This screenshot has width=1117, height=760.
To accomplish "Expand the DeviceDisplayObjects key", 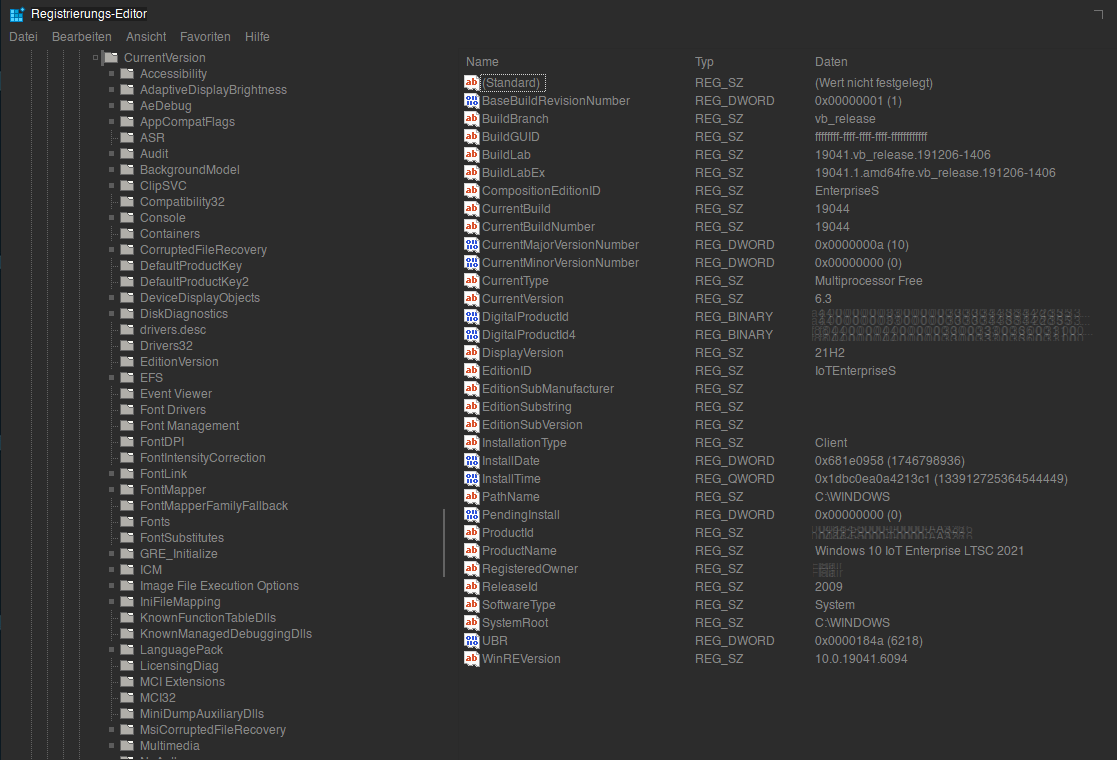I will (x=111, y=298).
